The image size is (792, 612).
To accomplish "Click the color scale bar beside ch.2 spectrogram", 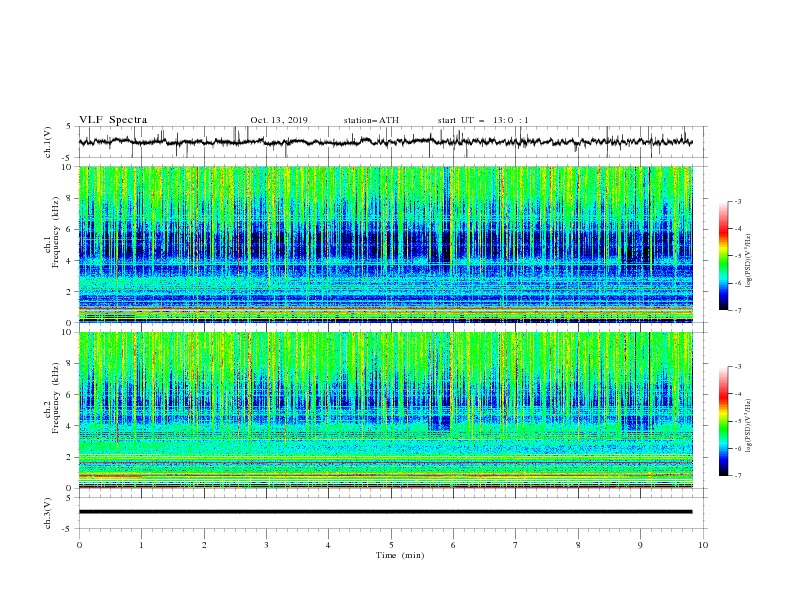I will (723, 421).
